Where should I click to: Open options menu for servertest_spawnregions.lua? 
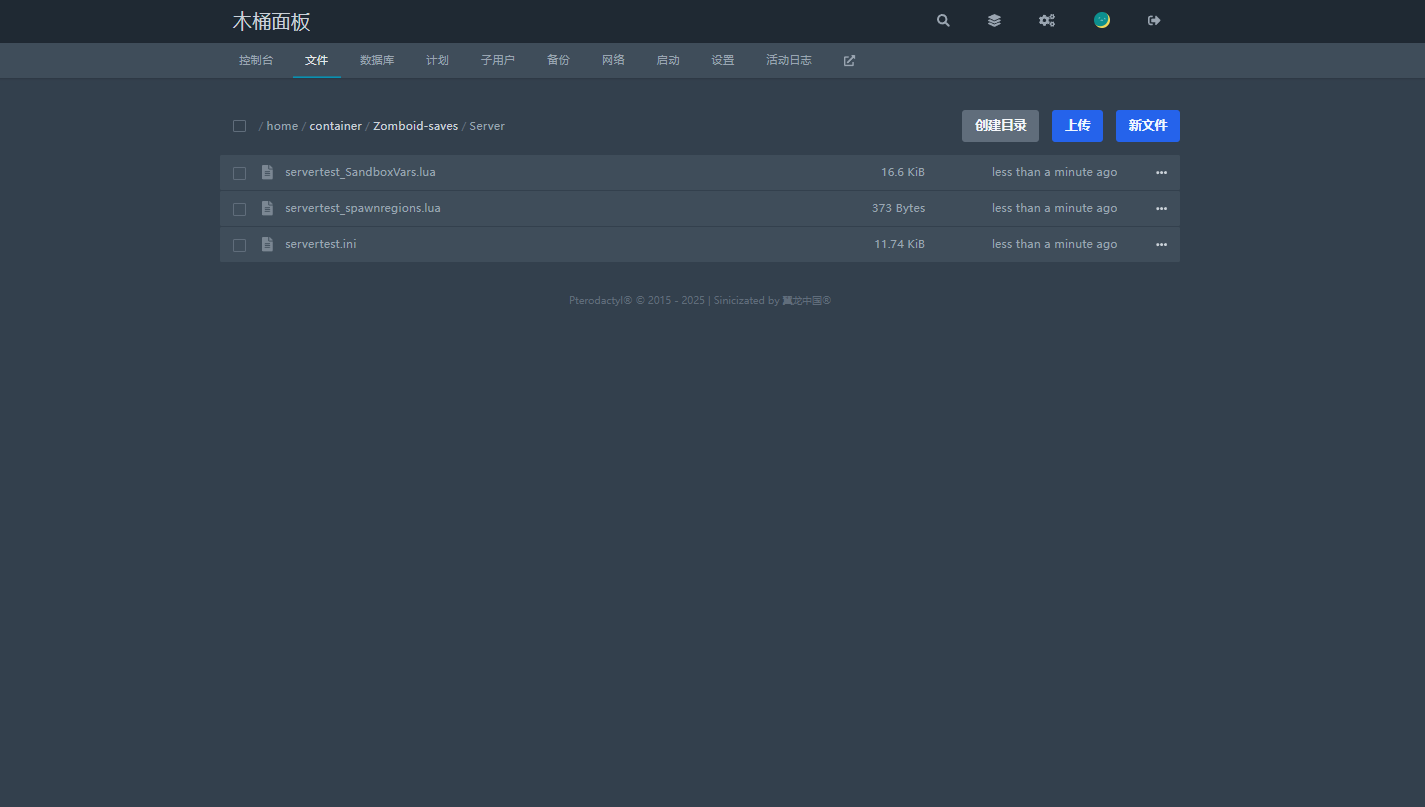[1161, 209]
